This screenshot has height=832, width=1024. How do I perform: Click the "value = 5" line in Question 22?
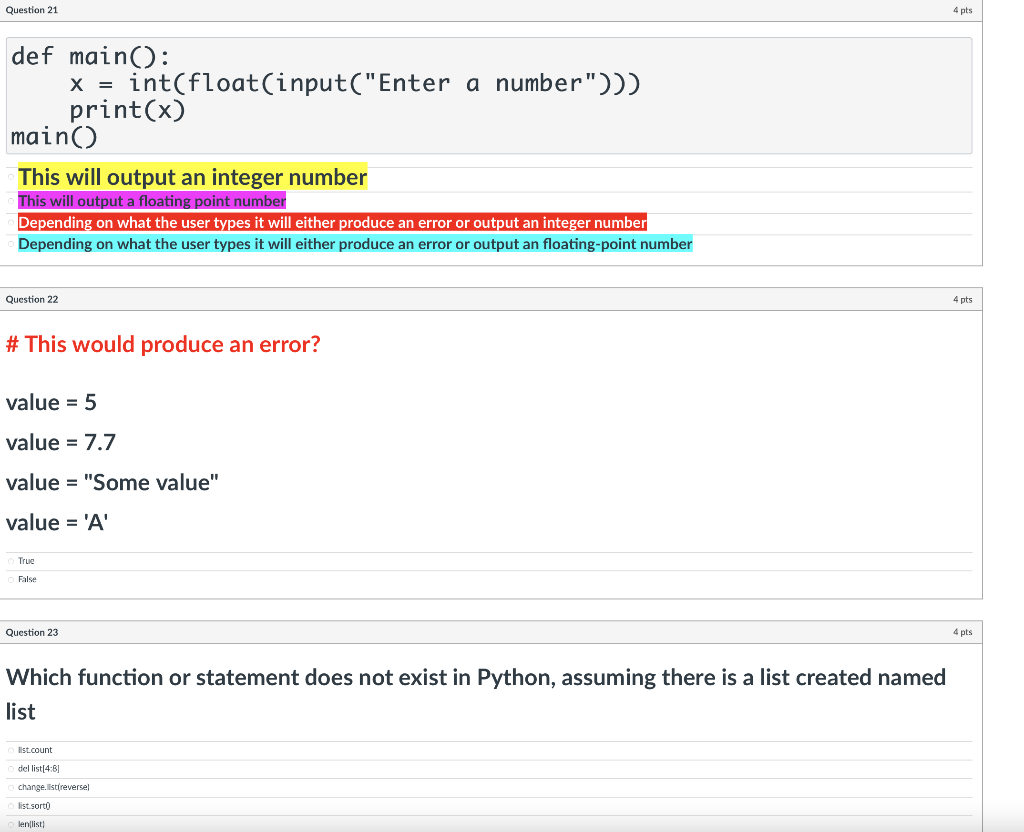point(51,402)
